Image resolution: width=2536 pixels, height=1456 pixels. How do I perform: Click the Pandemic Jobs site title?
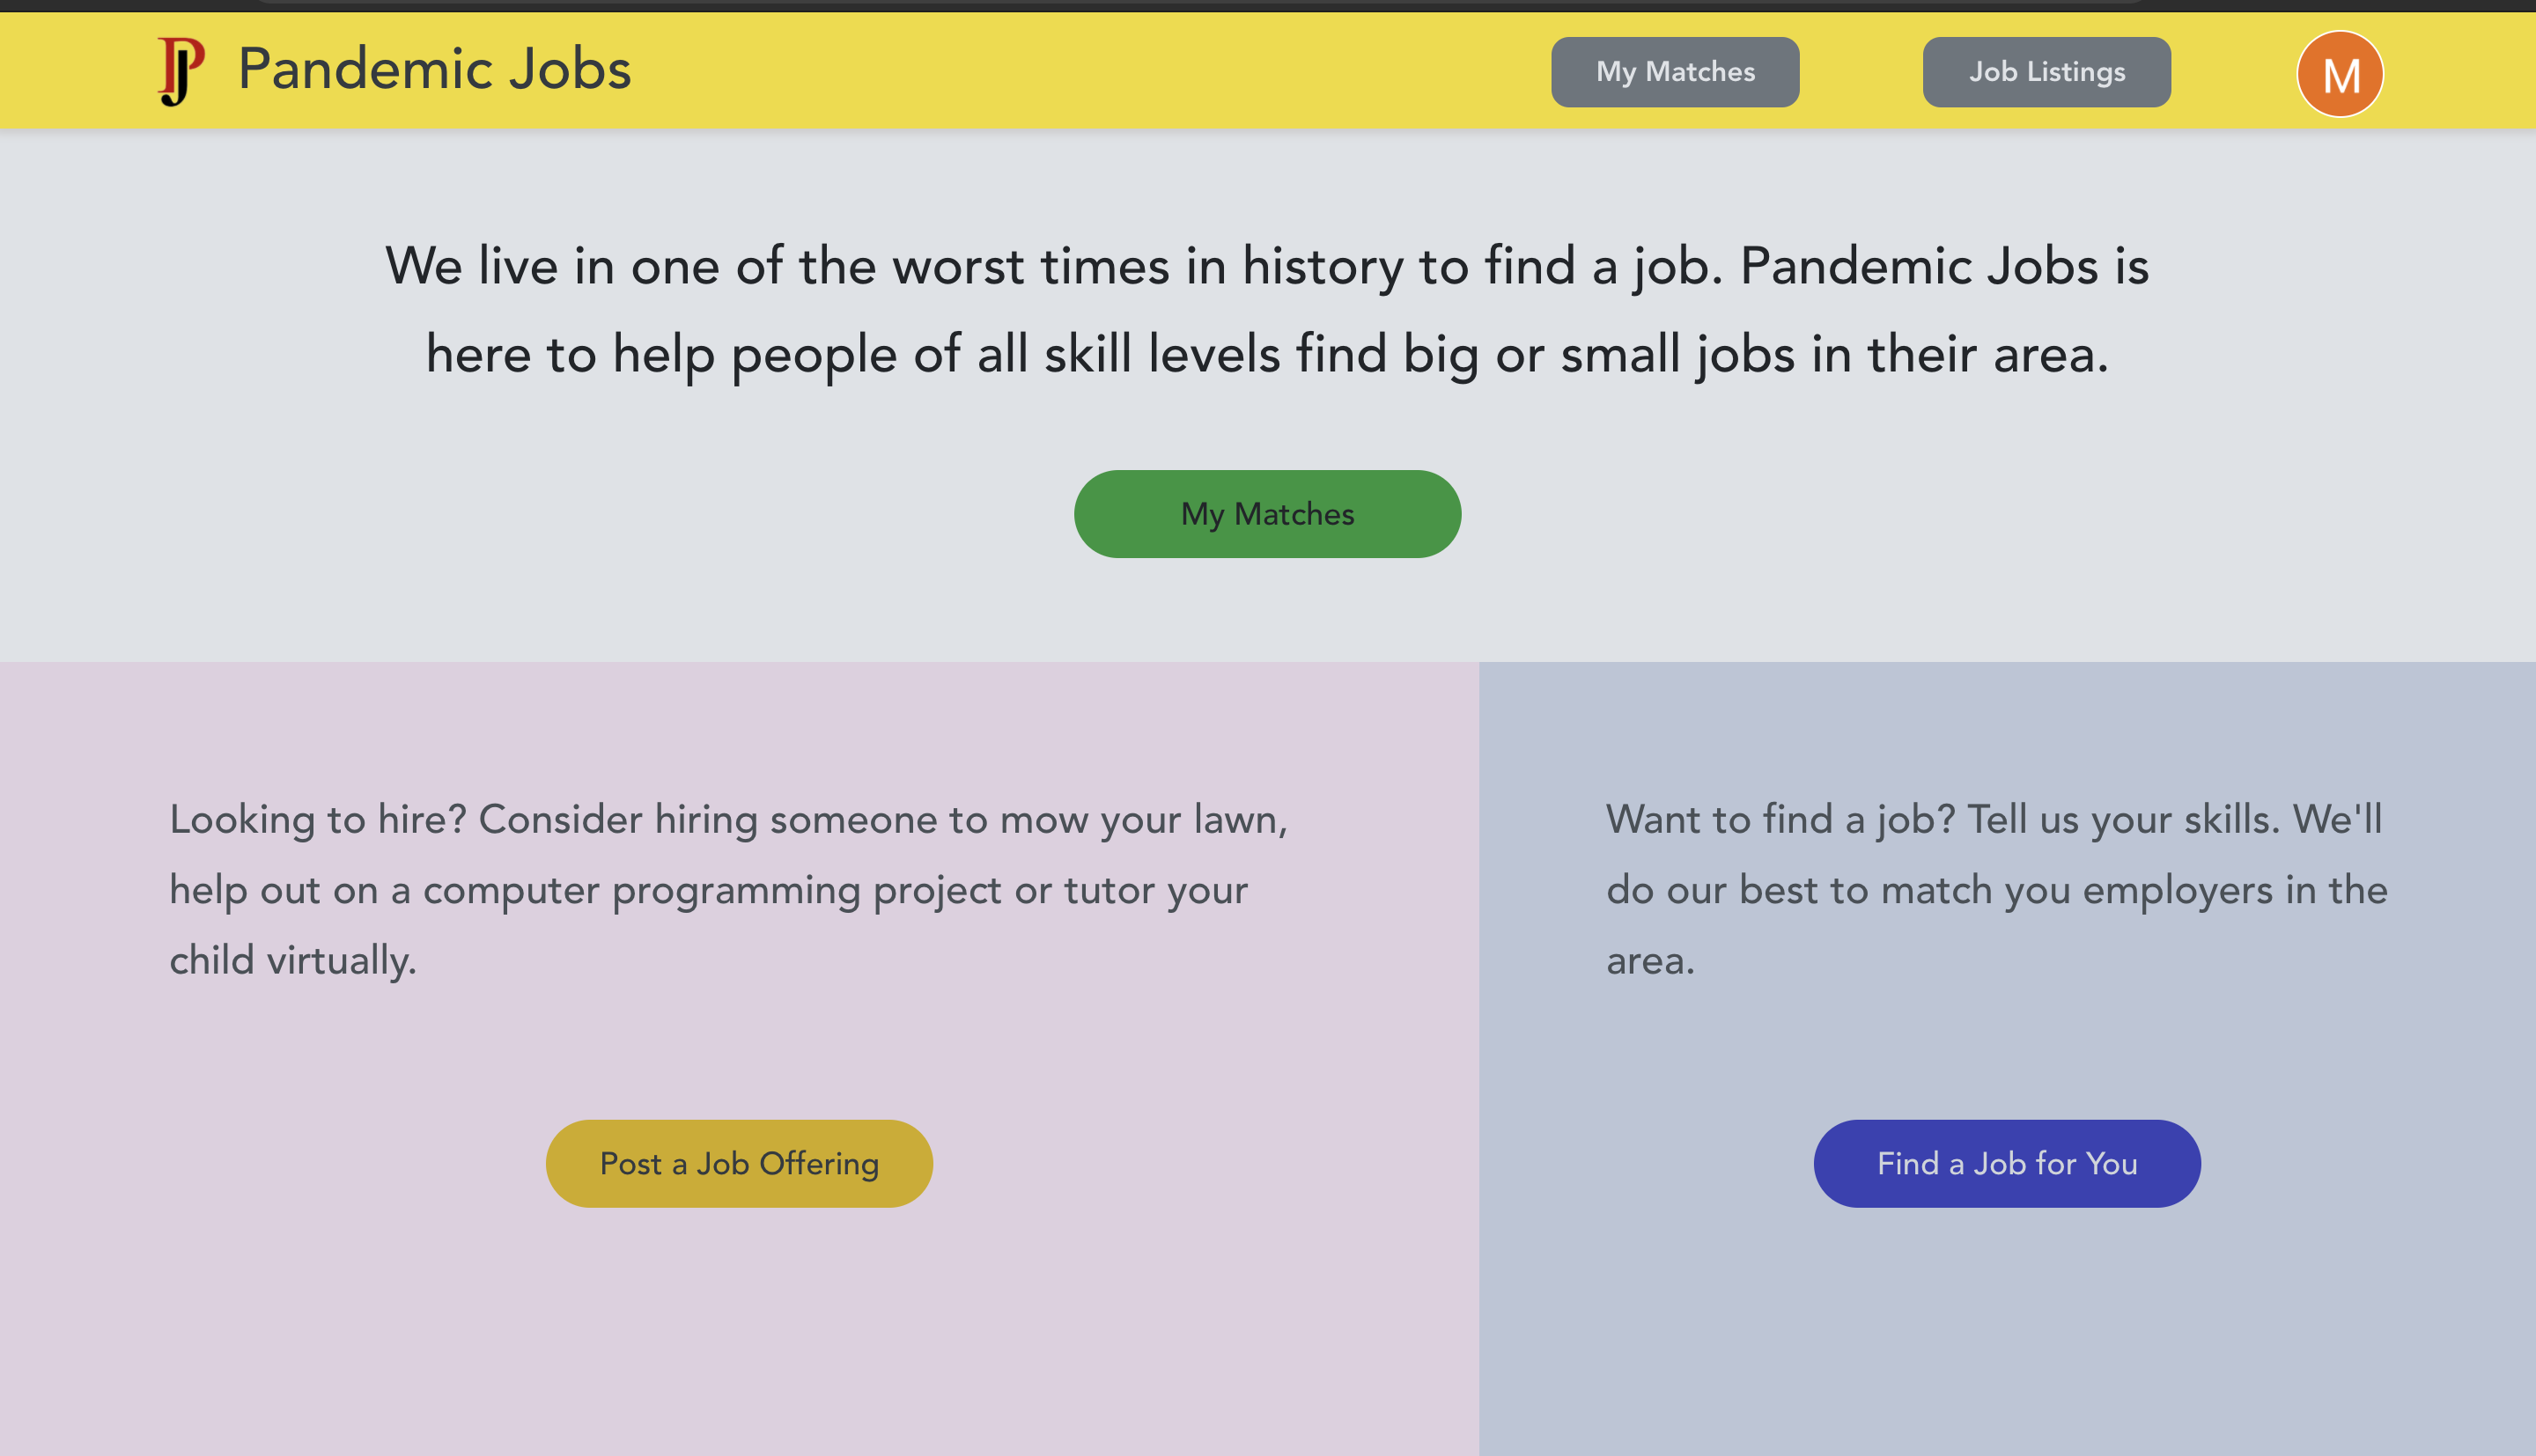(x=434, y=70)
